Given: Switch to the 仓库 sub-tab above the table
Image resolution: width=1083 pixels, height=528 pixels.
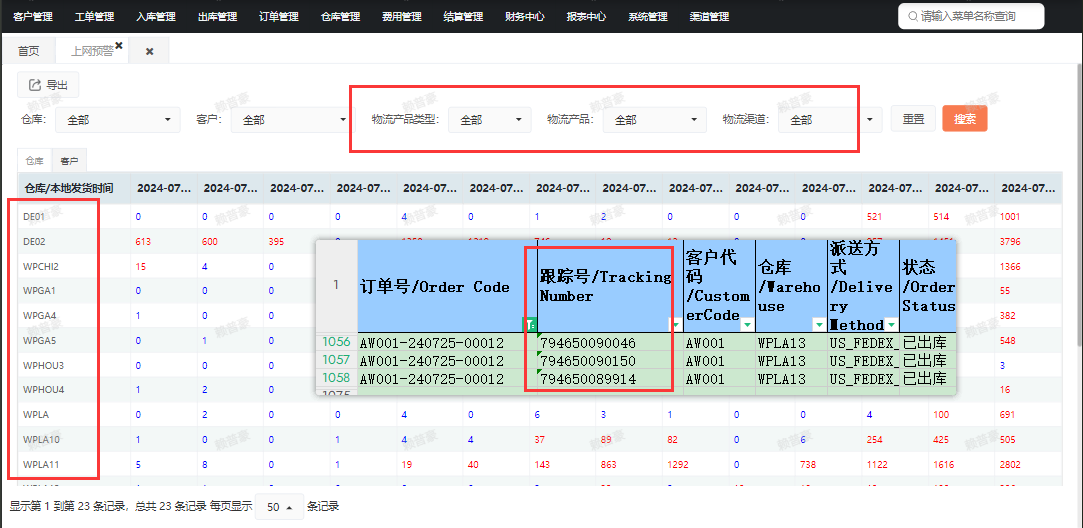Looking at the screenshot, I should (x=35, y=161).
